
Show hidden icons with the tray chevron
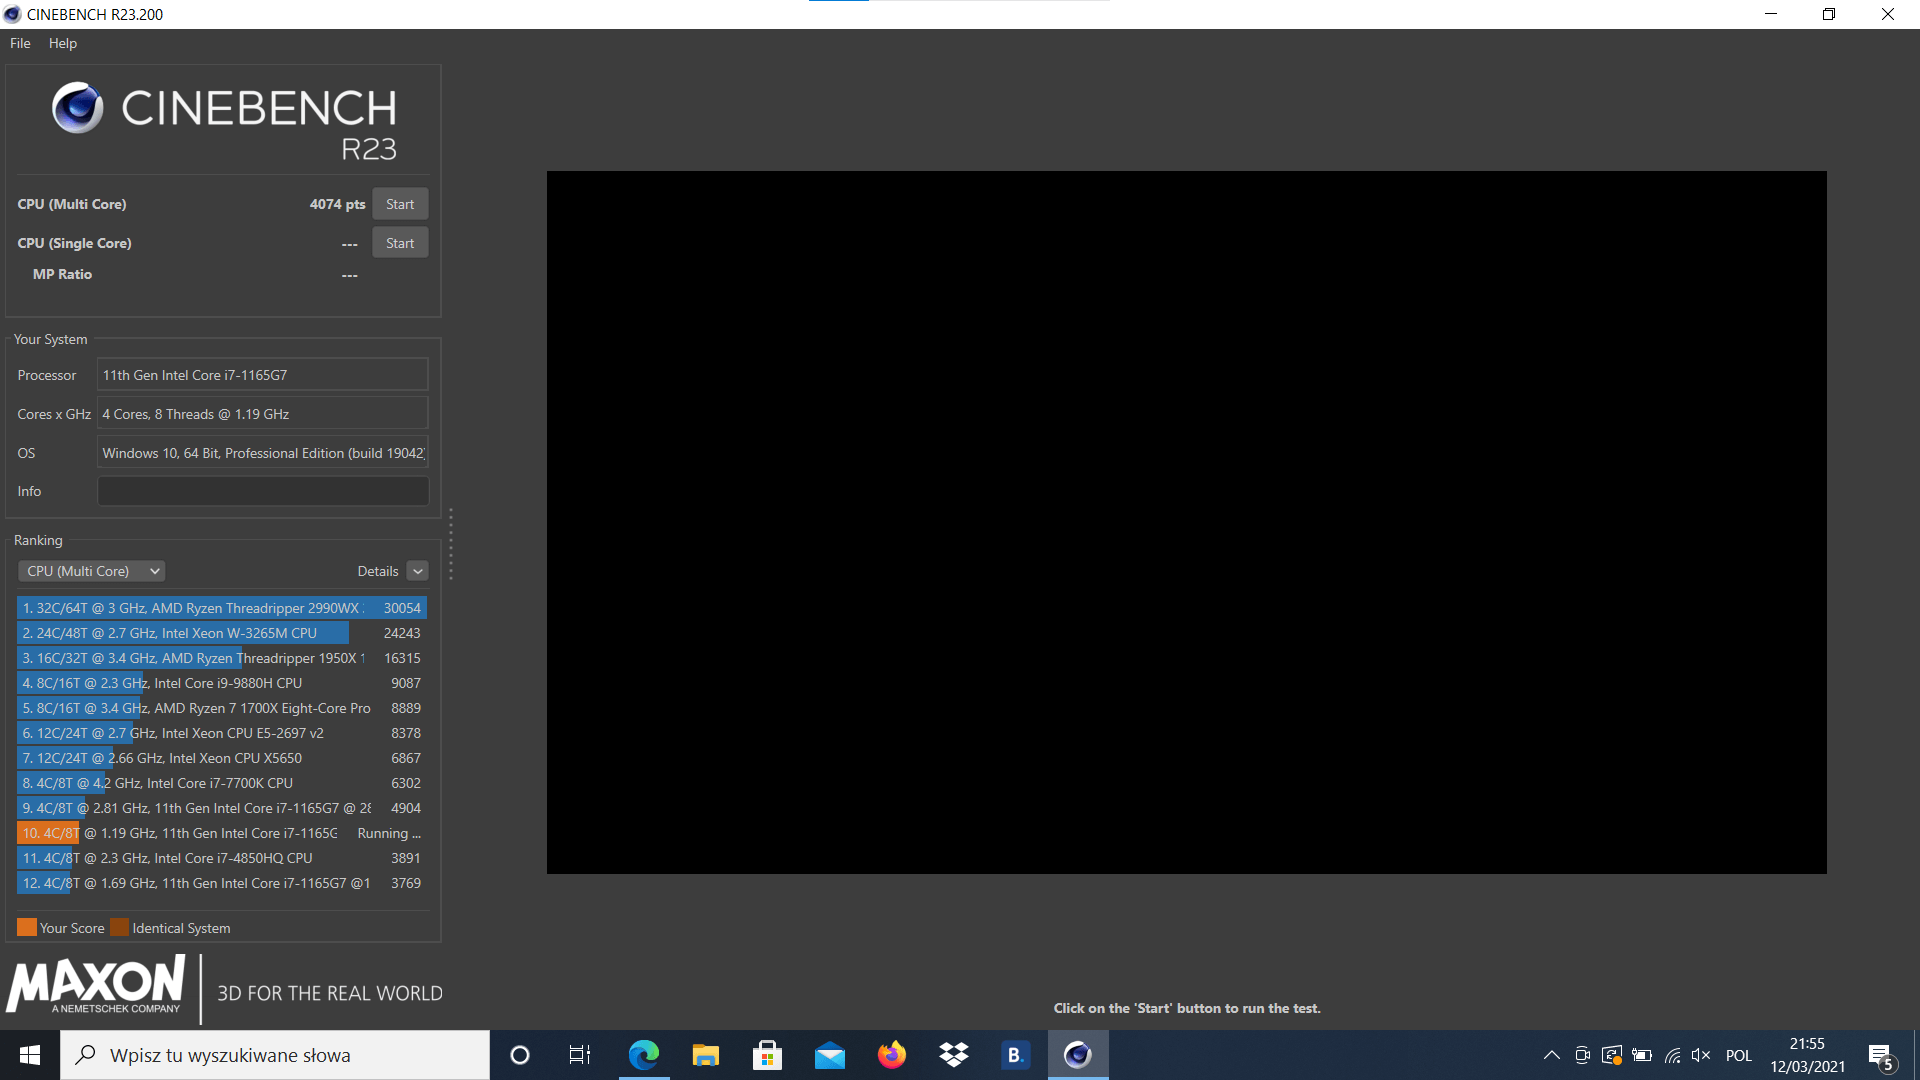[x=1551, y=1055]
